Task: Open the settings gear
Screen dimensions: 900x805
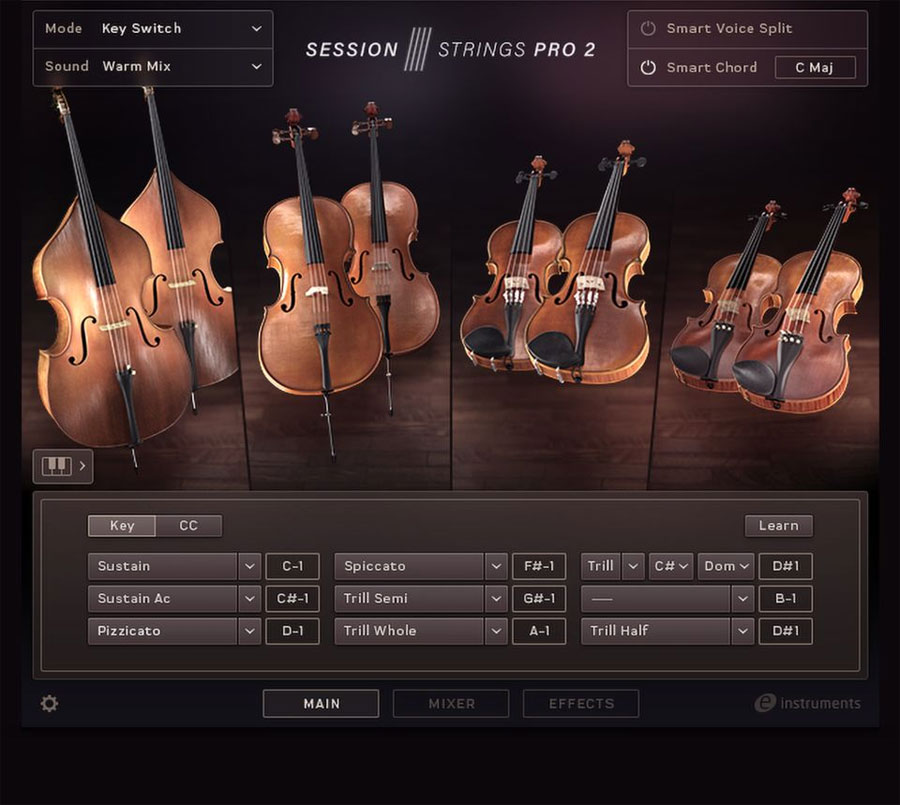Action: pyautogui.click(x=48, y=703)
